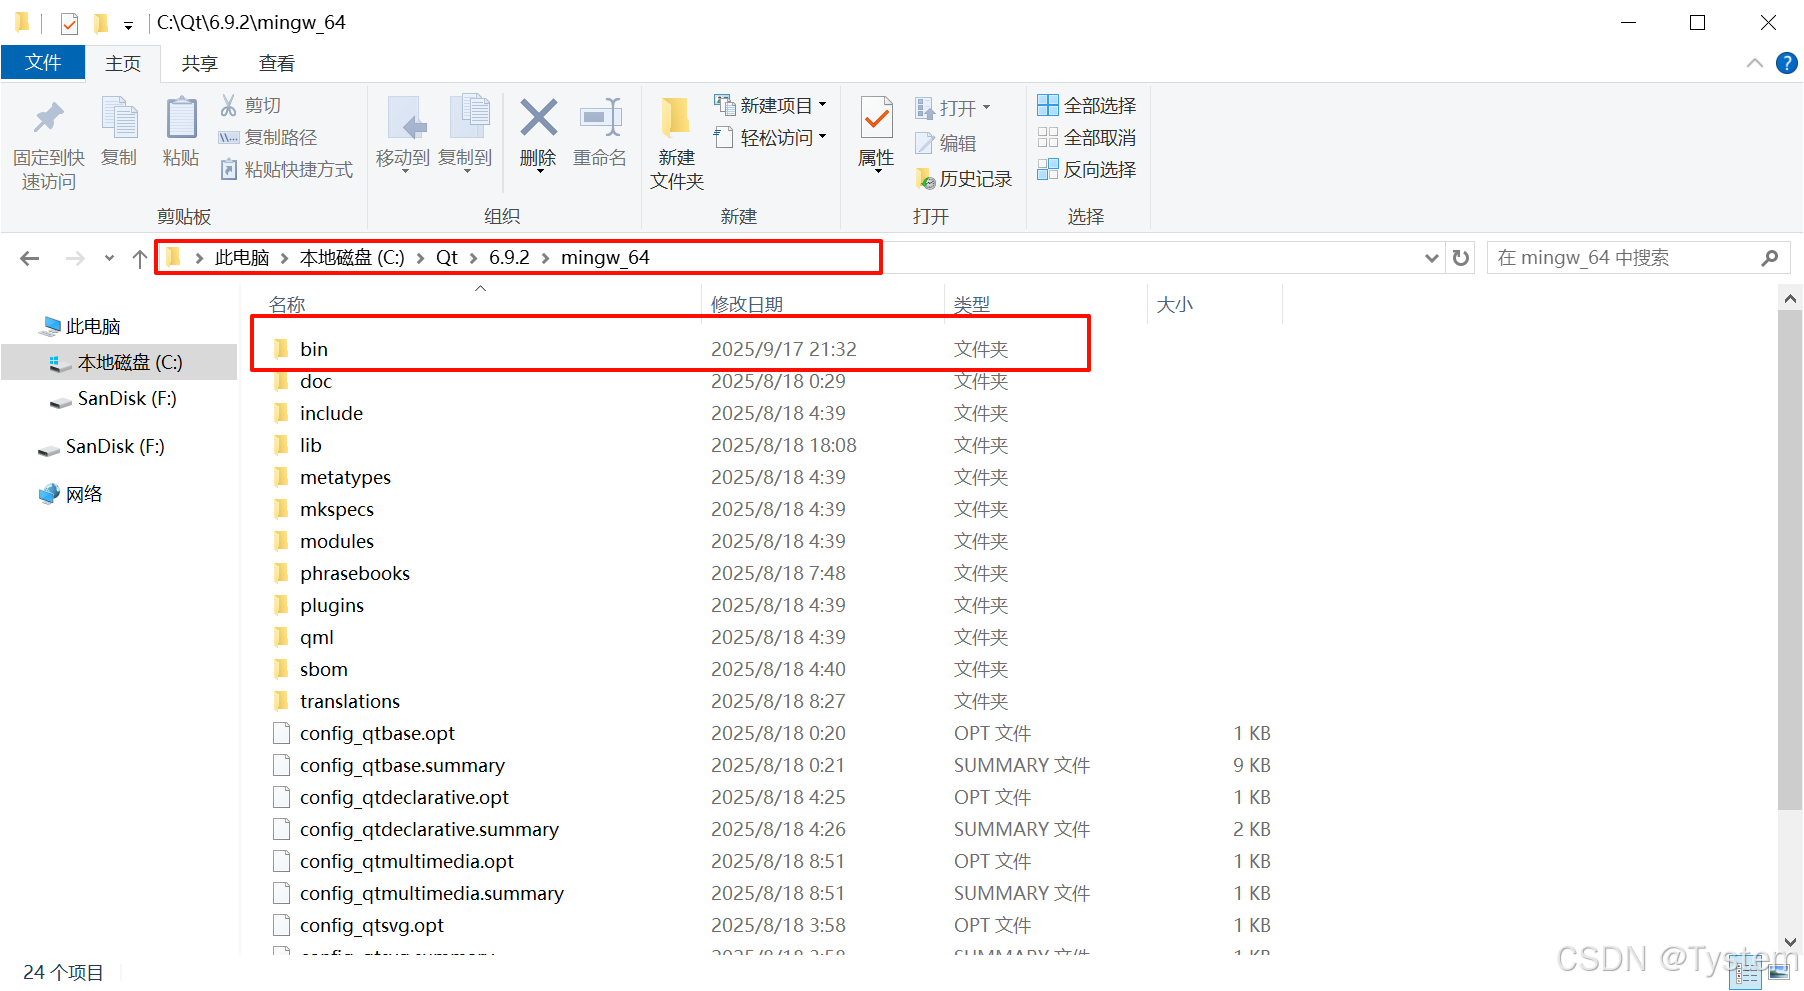Collapse the ribbon with chevron

1755,63
